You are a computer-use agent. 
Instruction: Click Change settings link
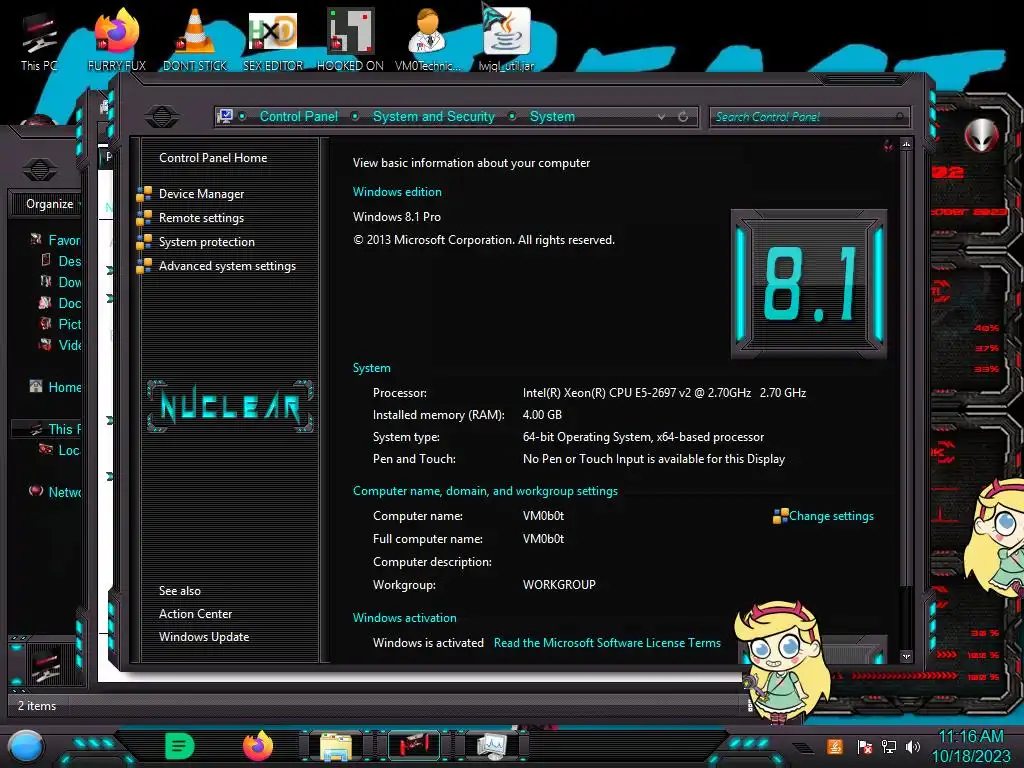(831, 516)
